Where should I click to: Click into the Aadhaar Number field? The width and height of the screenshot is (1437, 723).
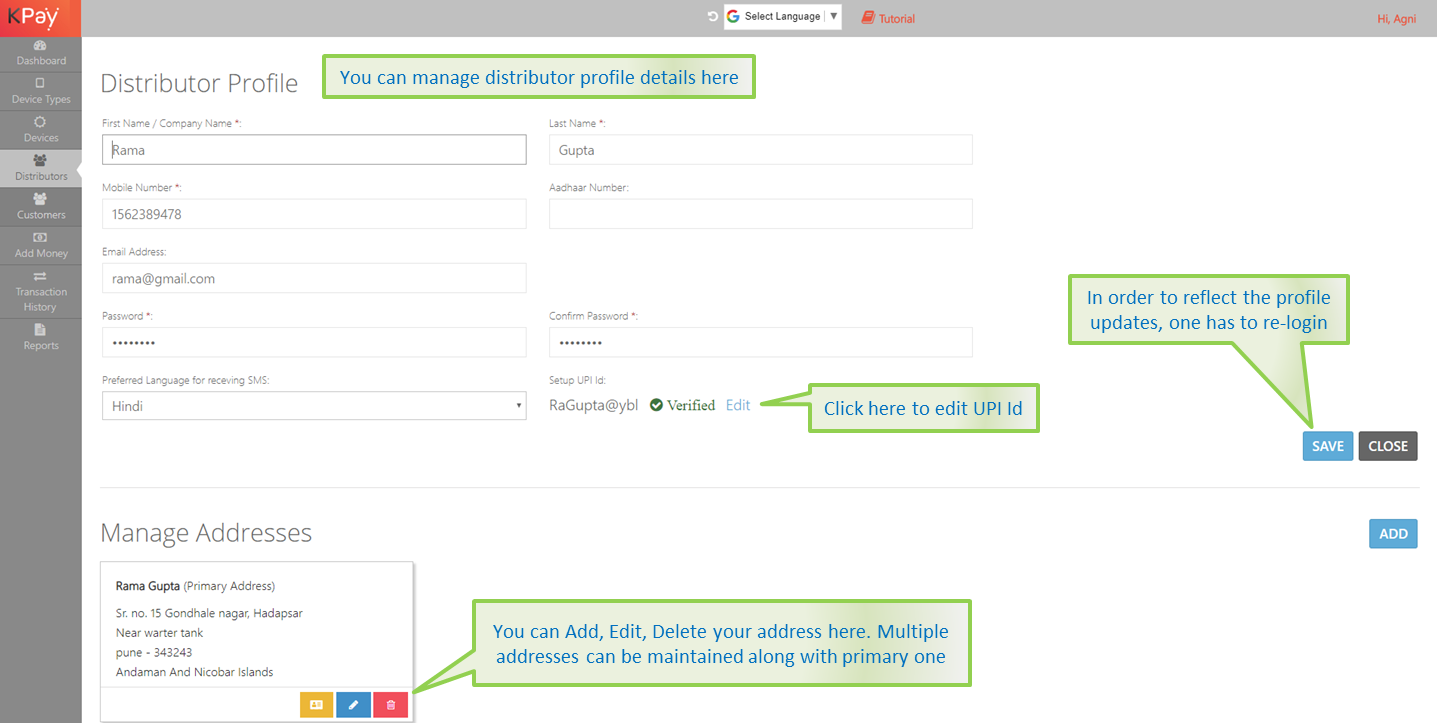tap(760, 214)
